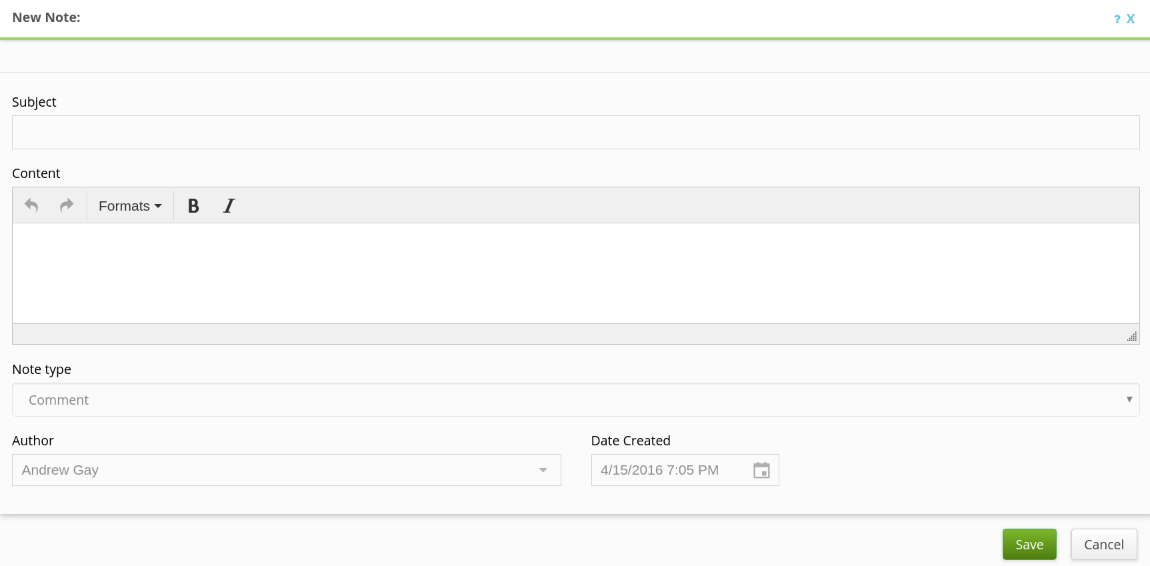Click the undo arrow in editor toolbar
Image resolution: width=1150 pixels, height=566 pixels.
(31, 205)
